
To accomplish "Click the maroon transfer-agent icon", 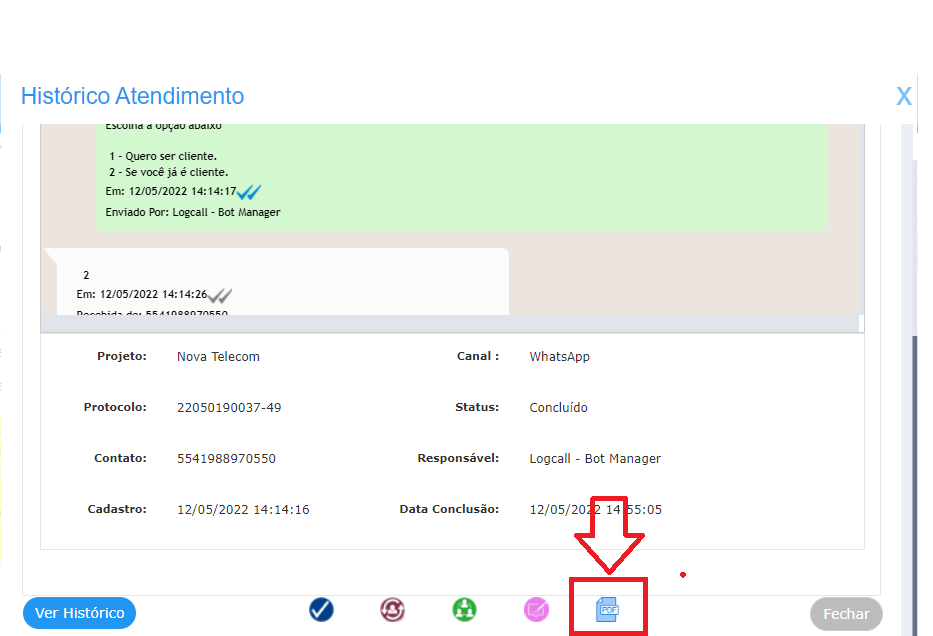I will [393, 610].
